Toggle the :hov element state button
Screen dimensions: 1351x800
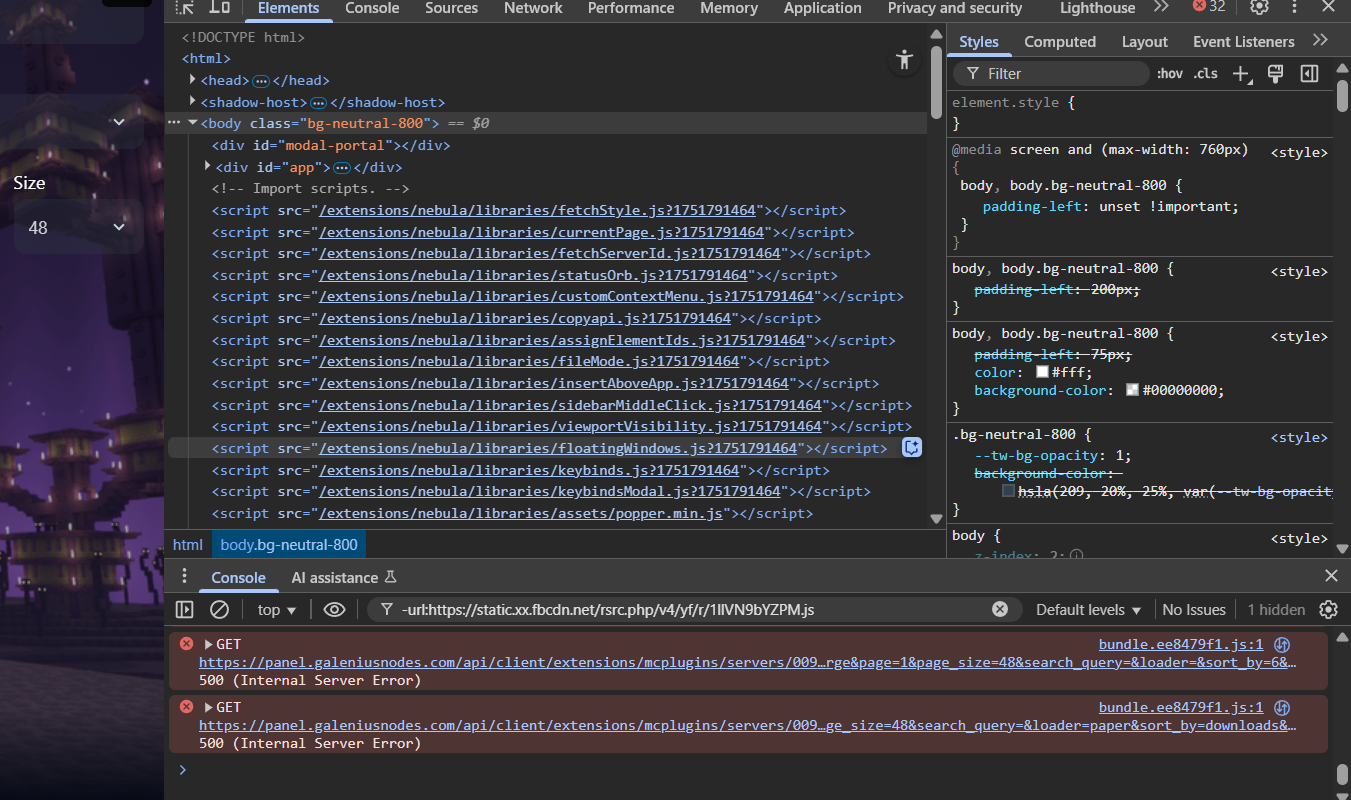tap(1169, 74)
